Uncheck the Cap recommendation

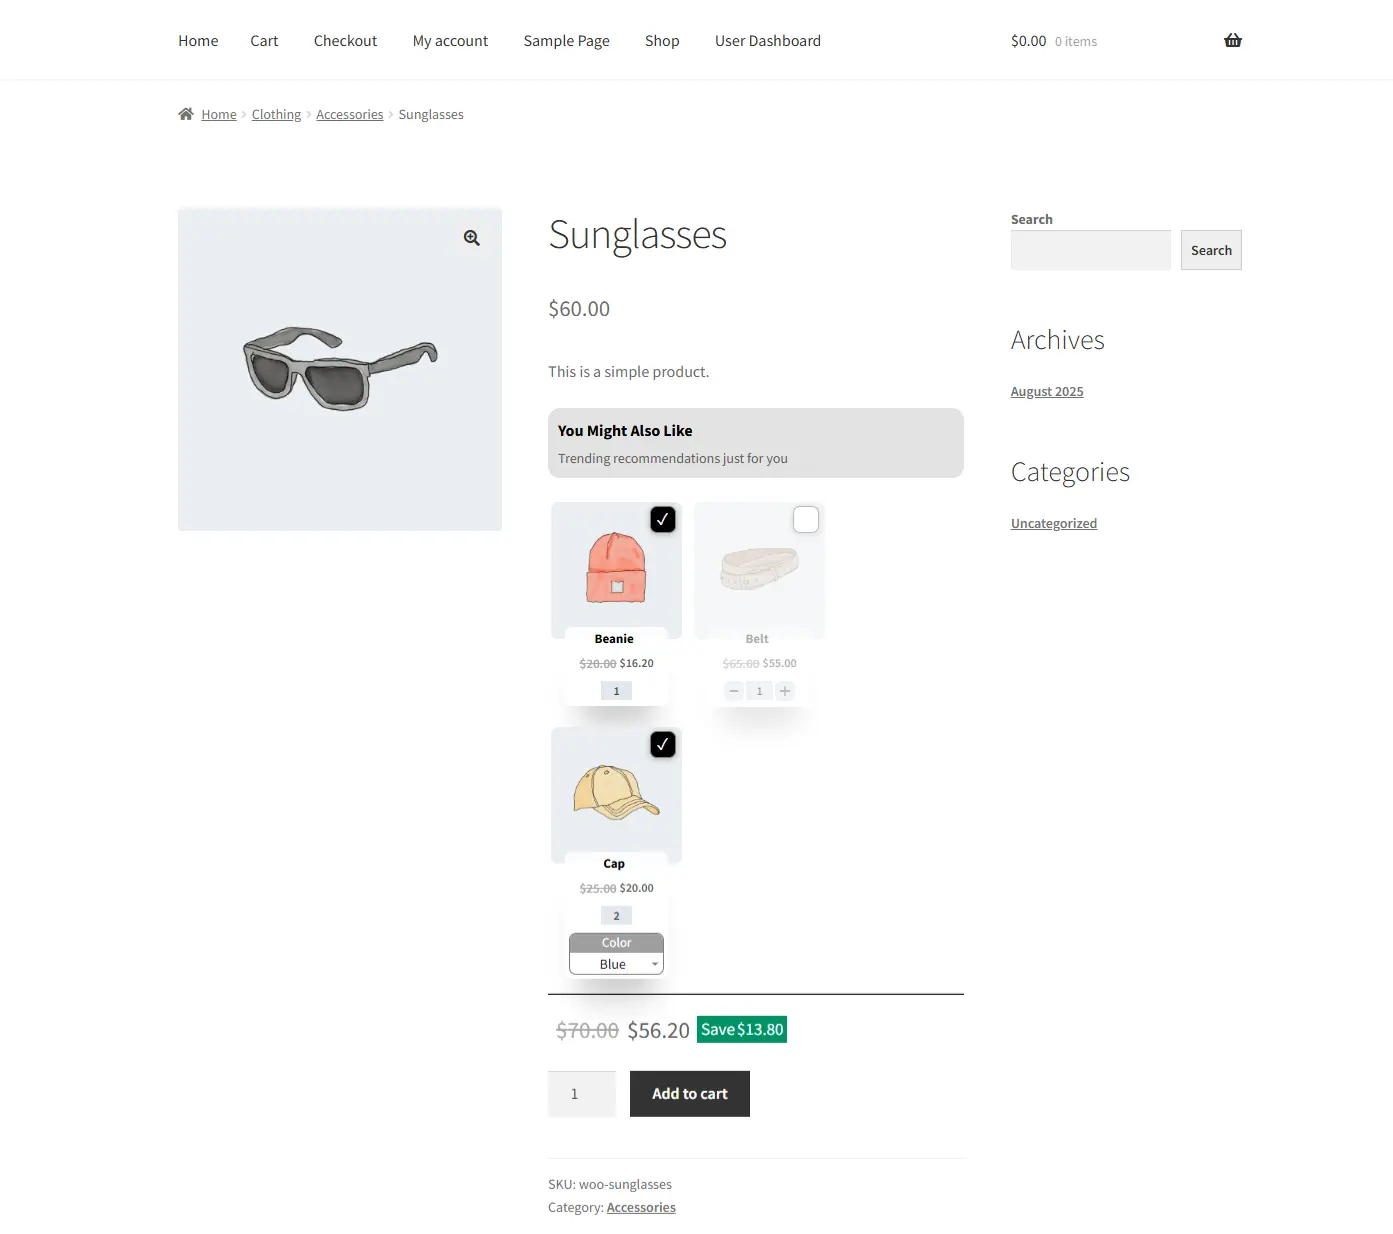663,744
